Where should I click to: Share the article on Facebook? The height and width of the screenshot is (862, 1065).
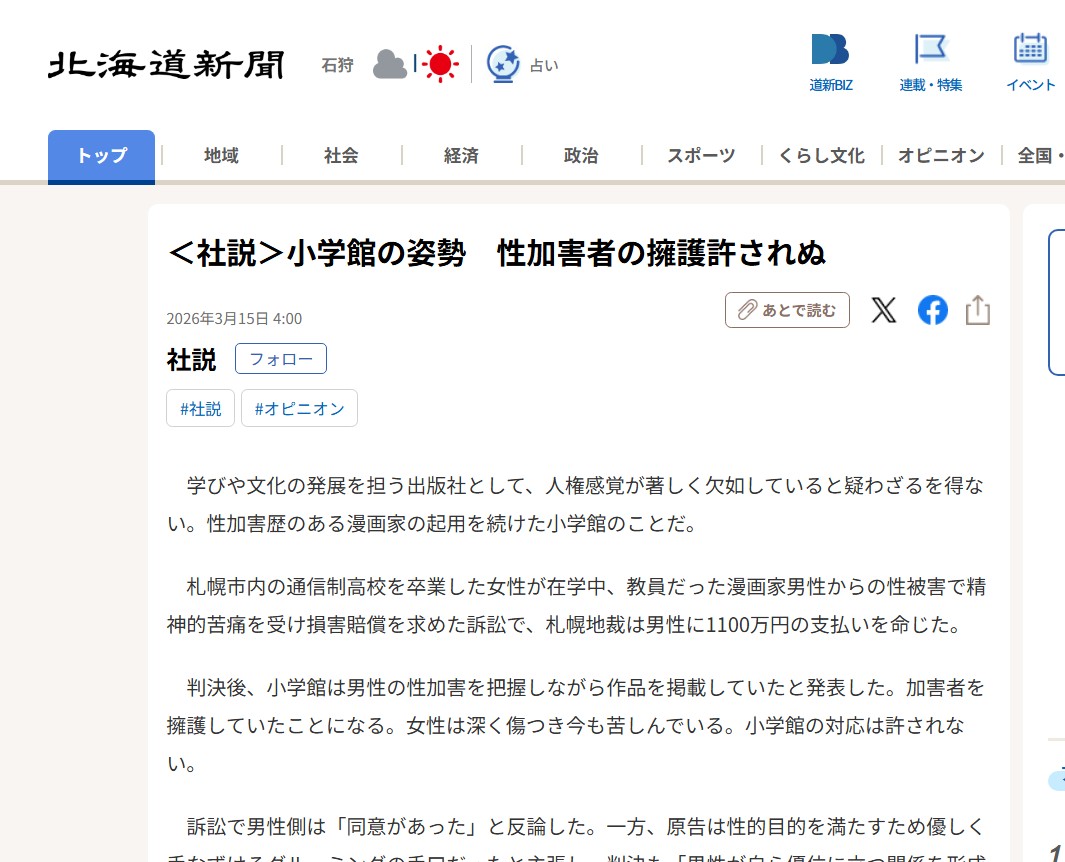pyautogui.click(x=932, y=310)
